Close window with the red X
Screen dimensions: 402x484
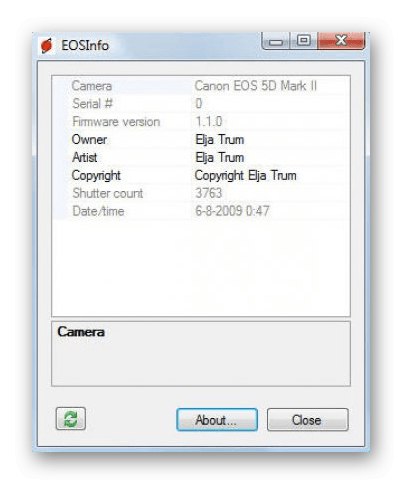[x=341, y=41]
